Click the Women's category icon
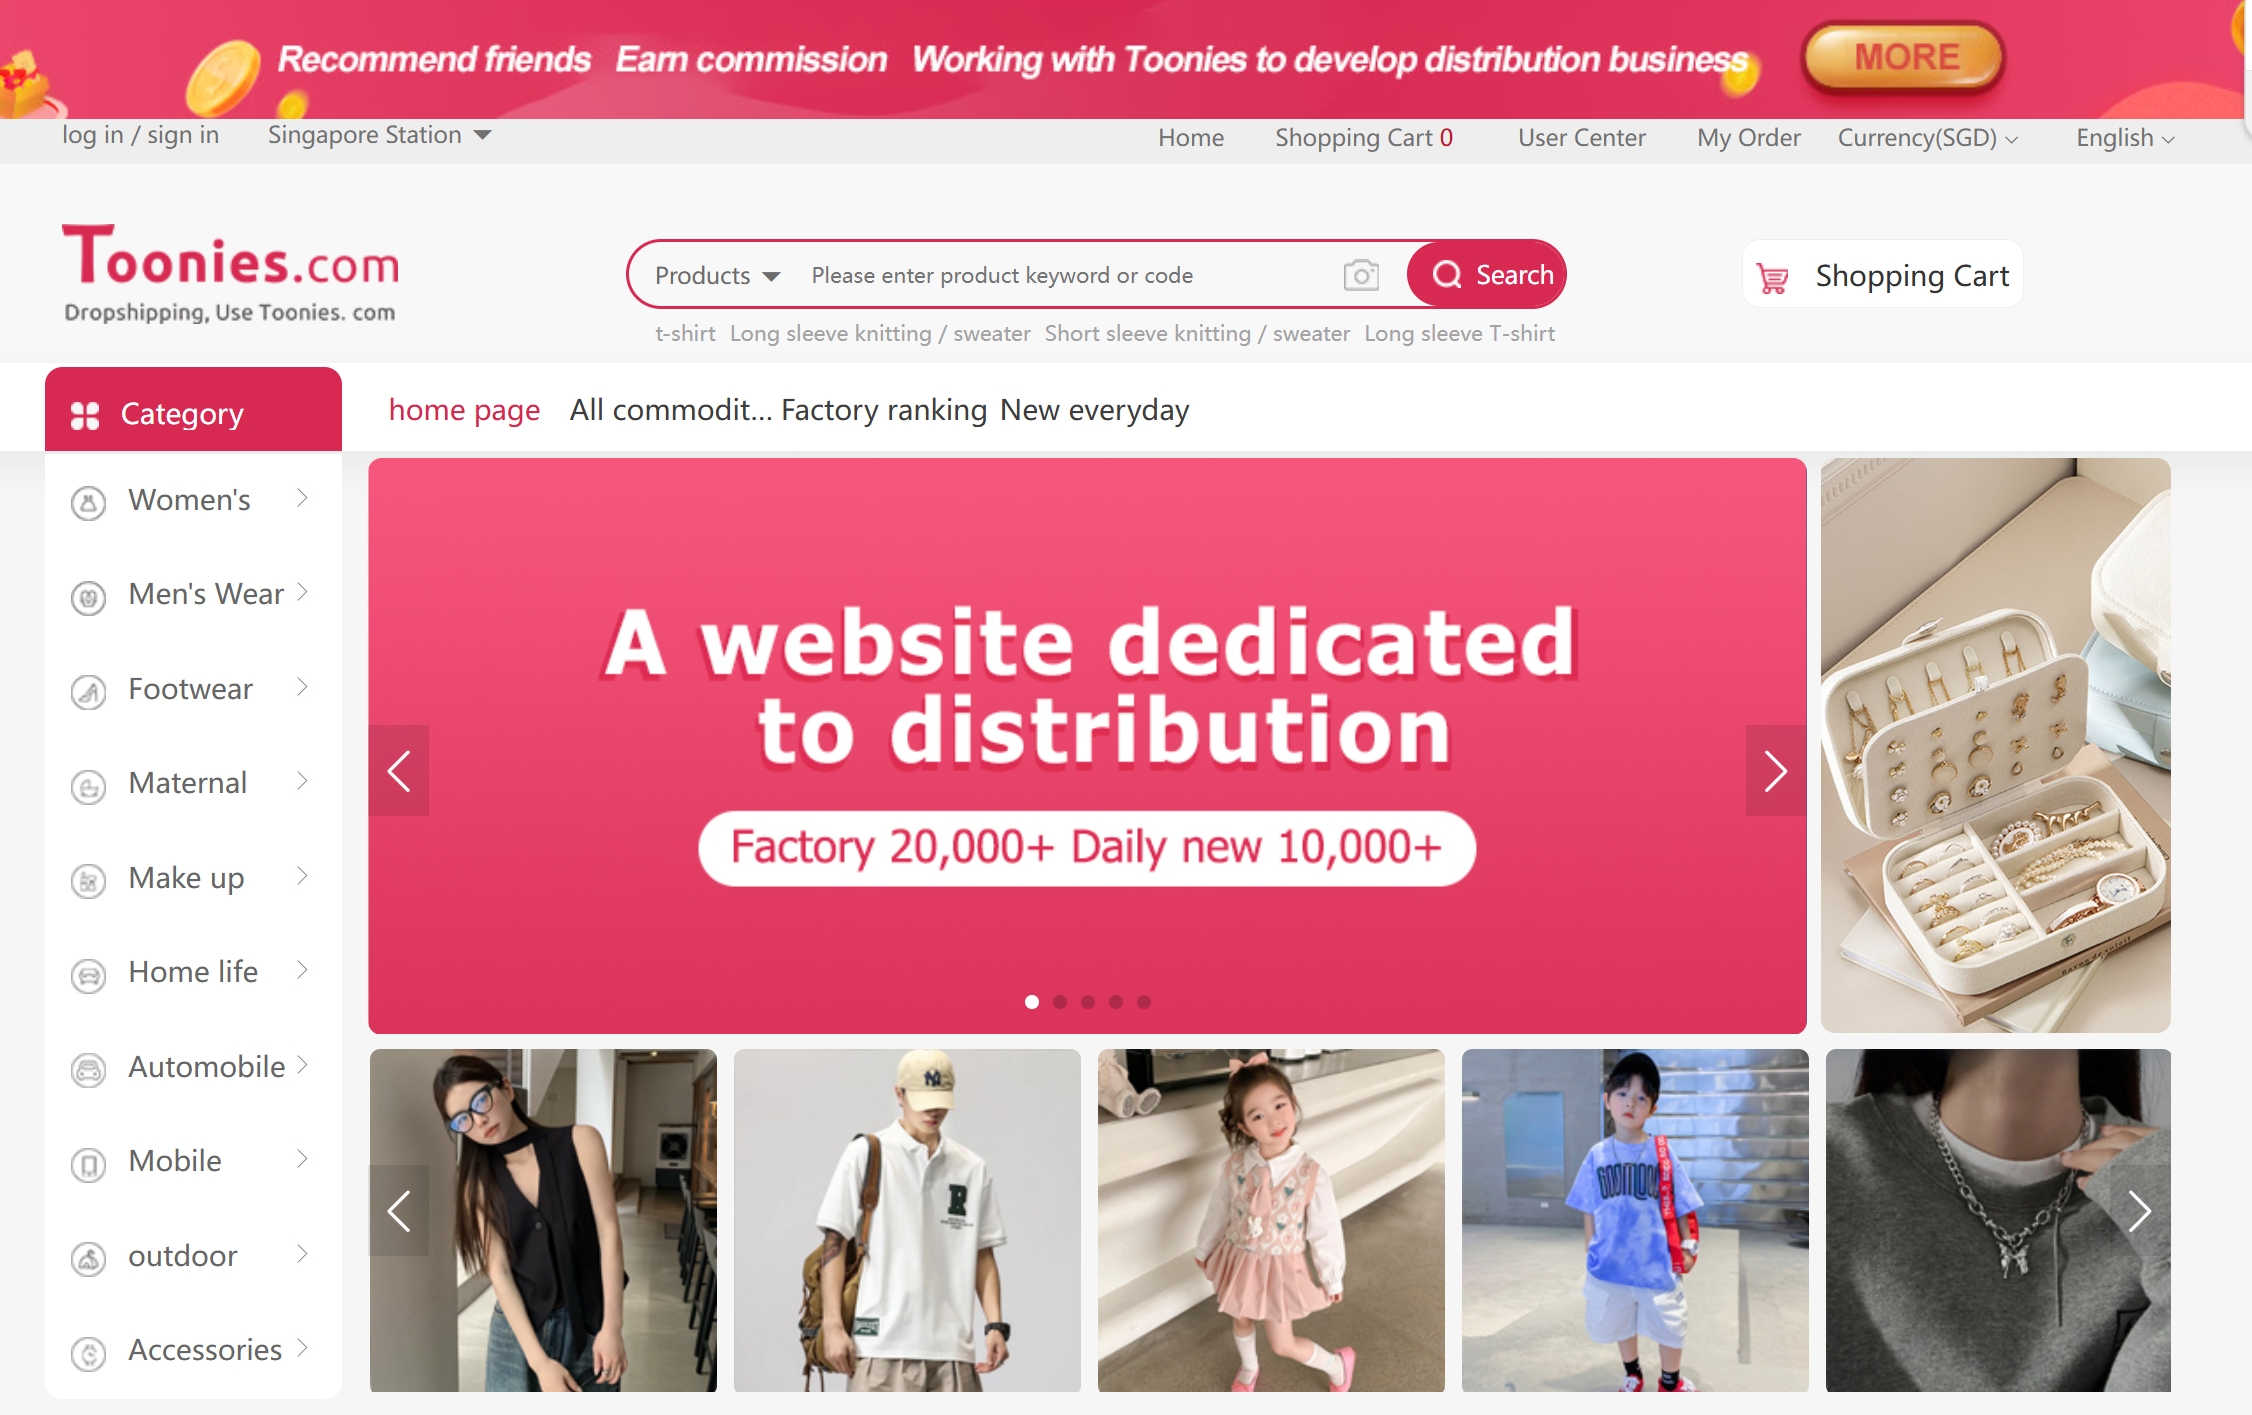The image size is (2252, 1415). pyautogui.click(x=88, y=502)
